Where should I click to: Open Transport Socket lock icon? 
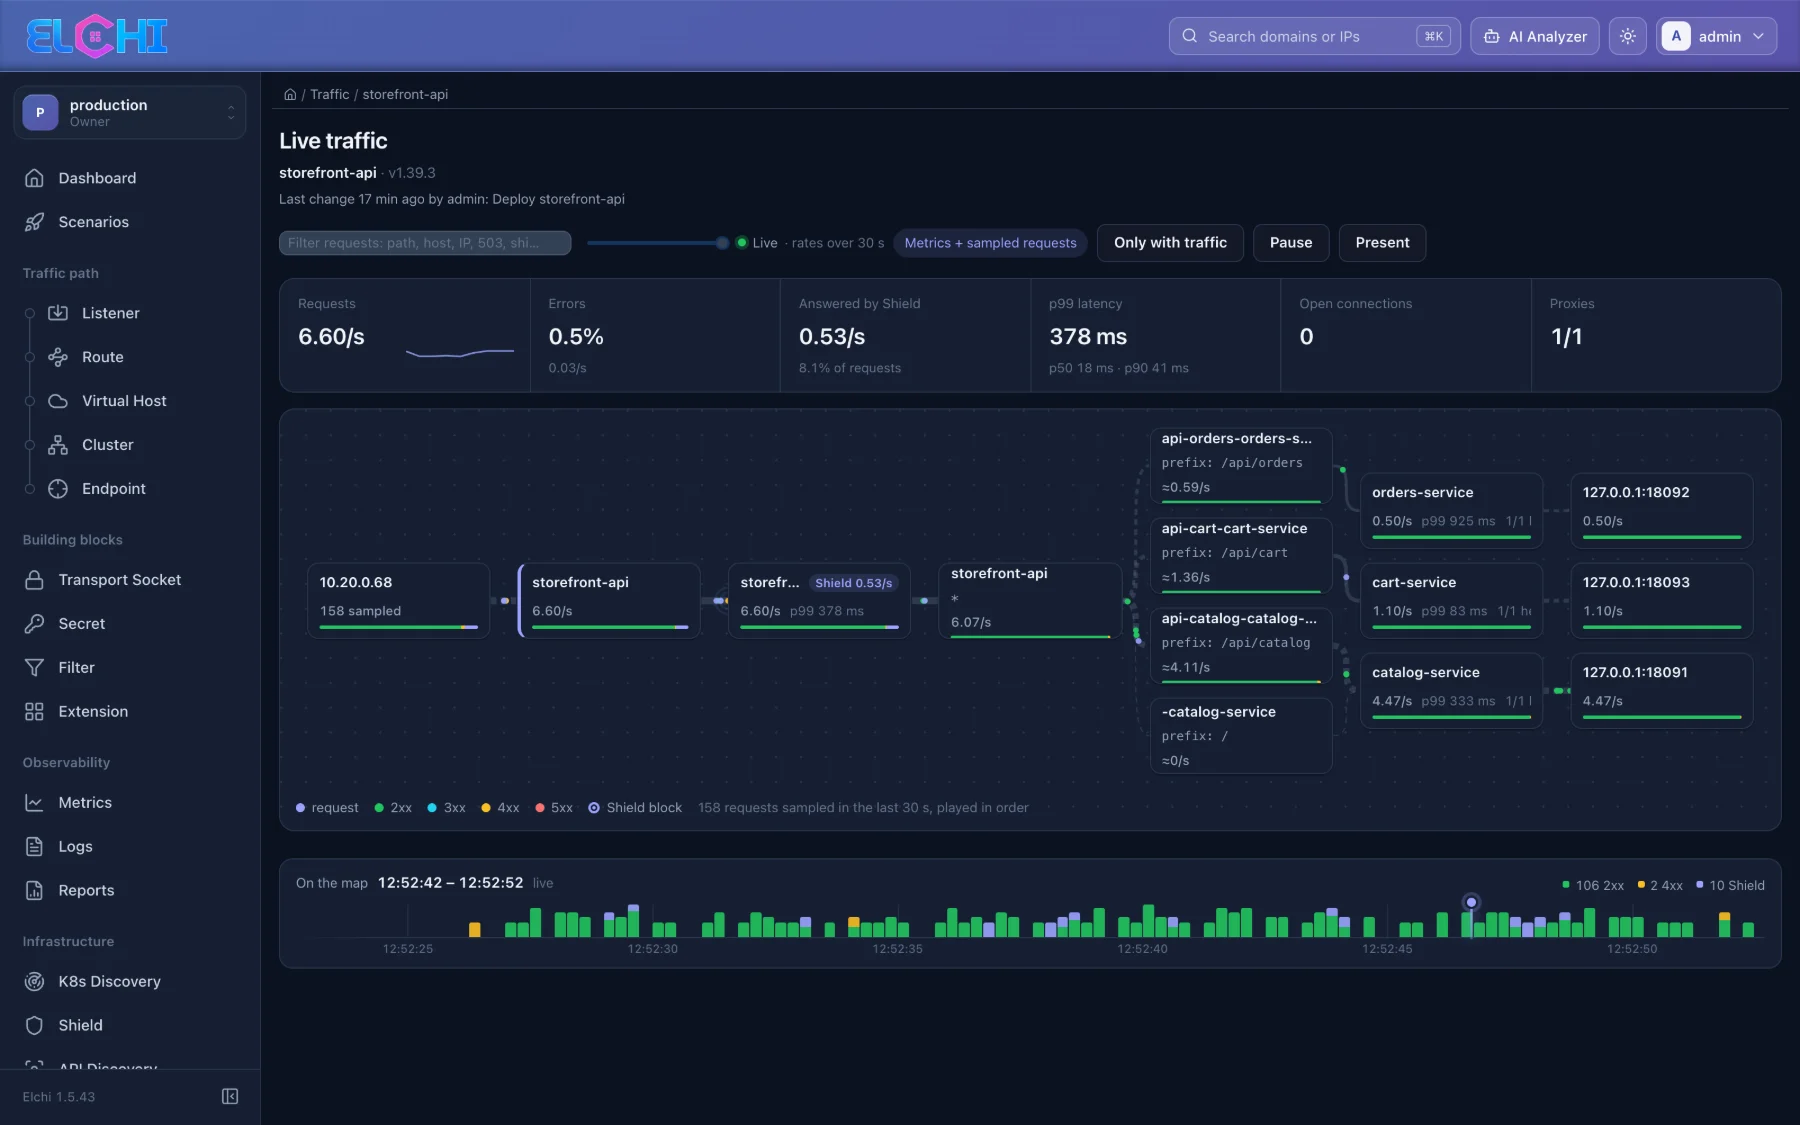pyautogui.click(x=34, y=580)
